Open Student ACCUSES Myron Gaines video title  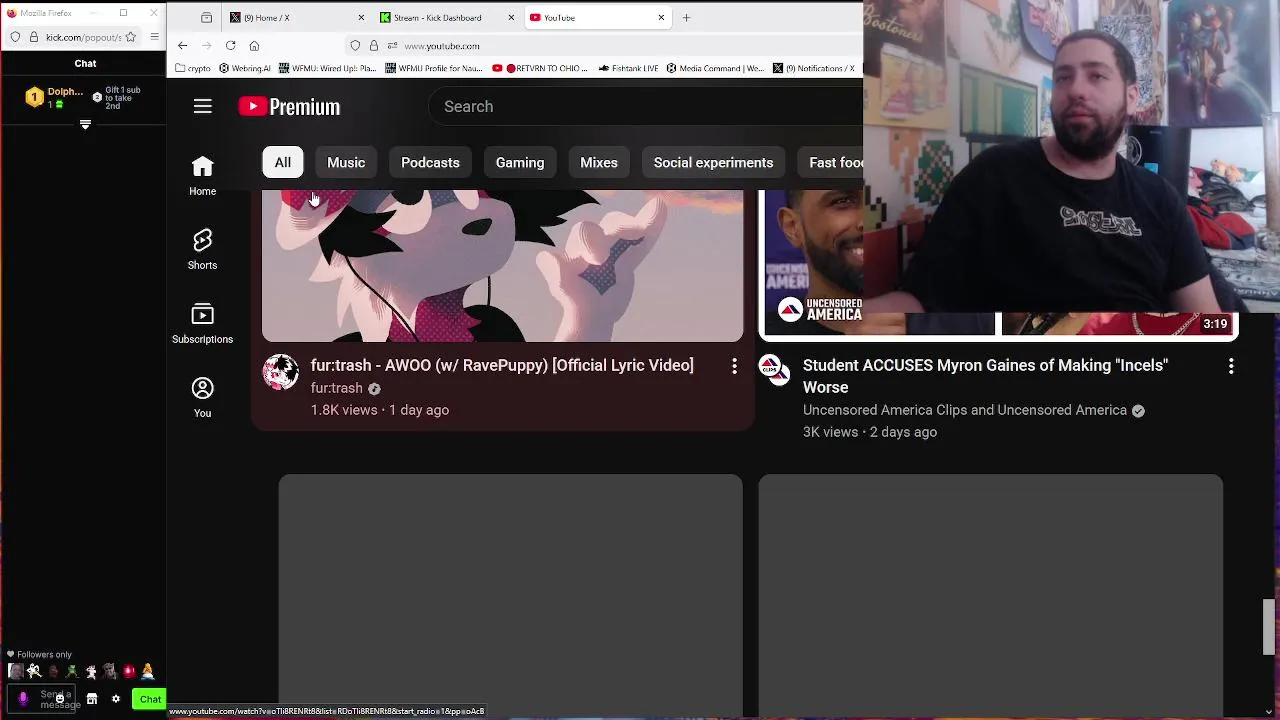coord(985,376)
